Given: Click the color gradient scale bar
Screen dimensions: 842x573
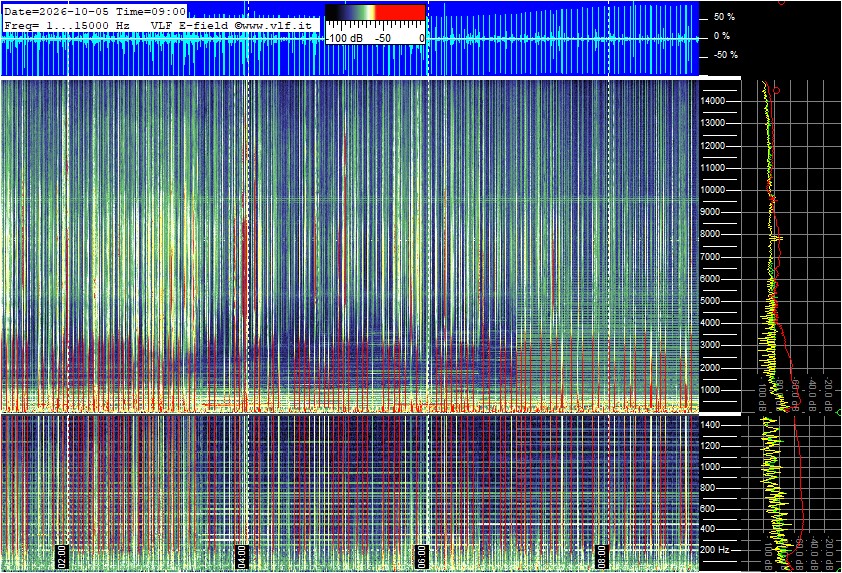Looking at the screenshot, I should 375,12.
